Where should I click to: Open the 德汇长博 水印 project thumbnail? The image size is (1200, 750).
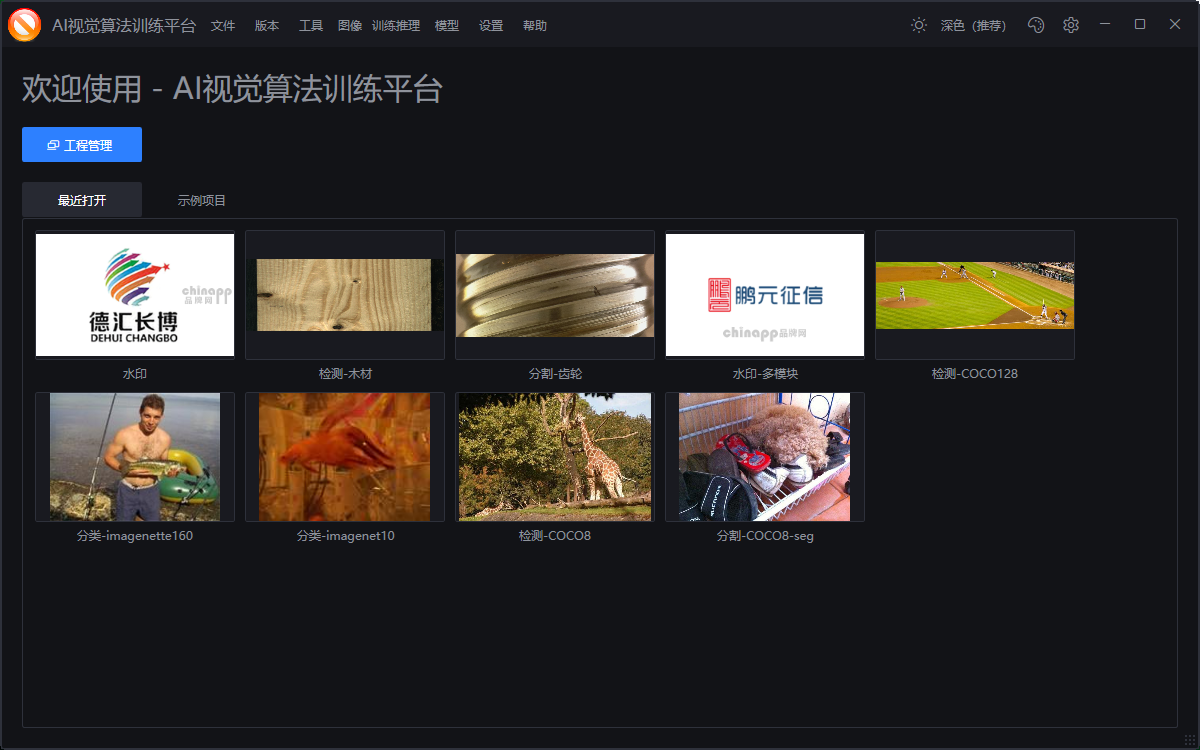[135, 295]
